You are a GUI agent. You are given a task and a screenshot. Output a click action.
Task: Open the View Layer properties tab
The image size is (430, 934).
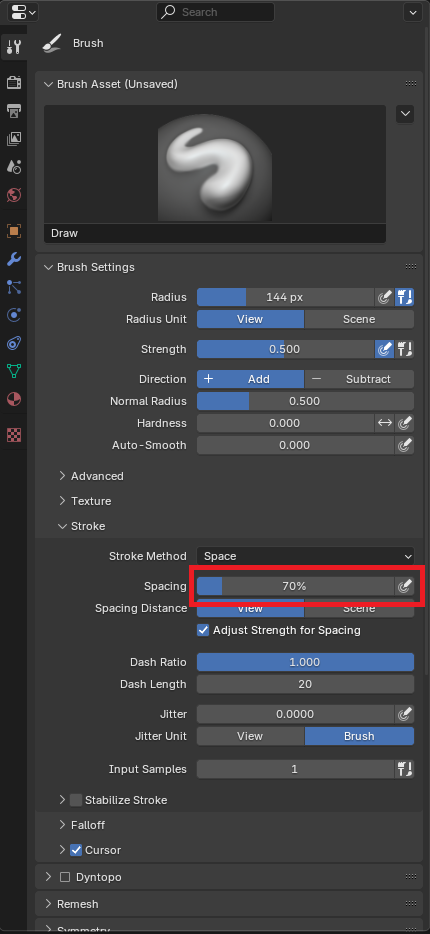pos(14,139)
